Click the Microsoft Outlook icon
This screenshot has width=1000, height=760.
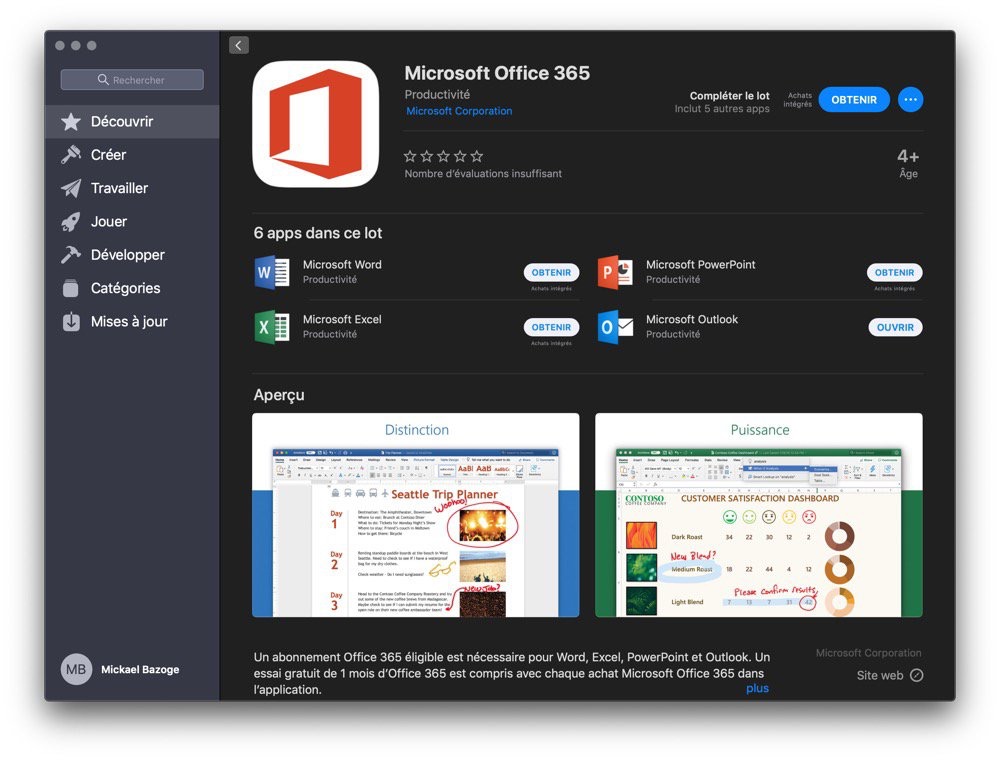click(615, 327)
